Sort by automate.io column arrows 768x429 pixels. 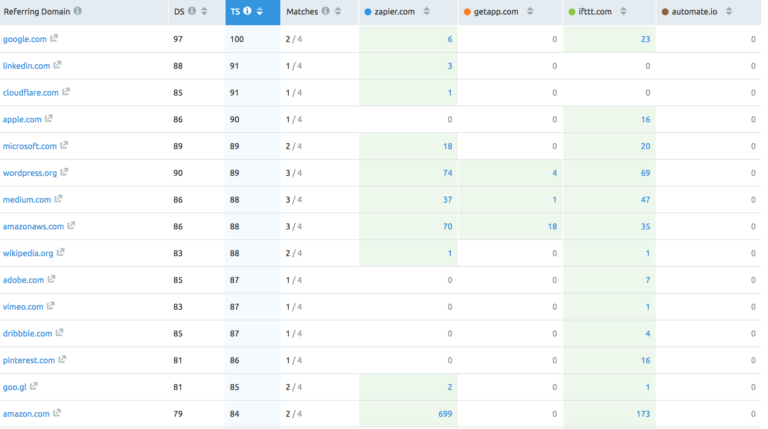(729, 11)
